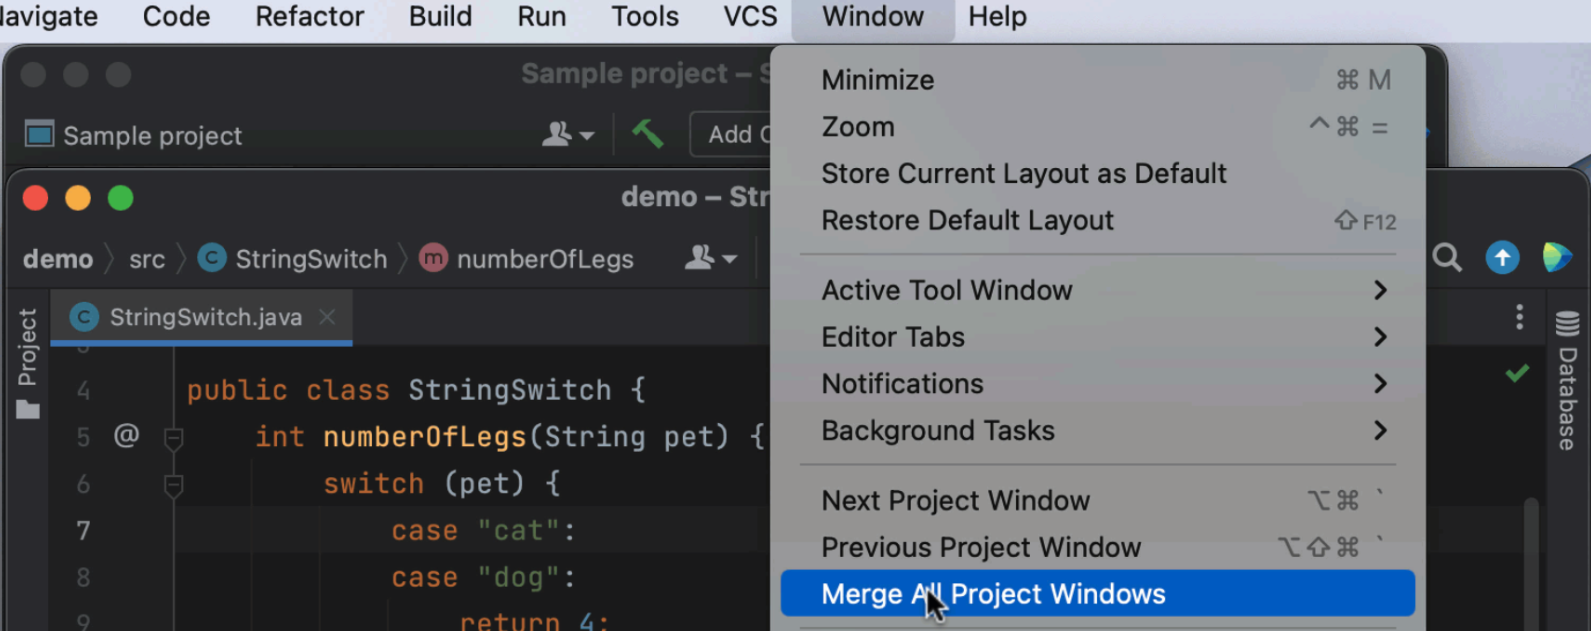Click the "cat" string in the code

tap(518, 530)
